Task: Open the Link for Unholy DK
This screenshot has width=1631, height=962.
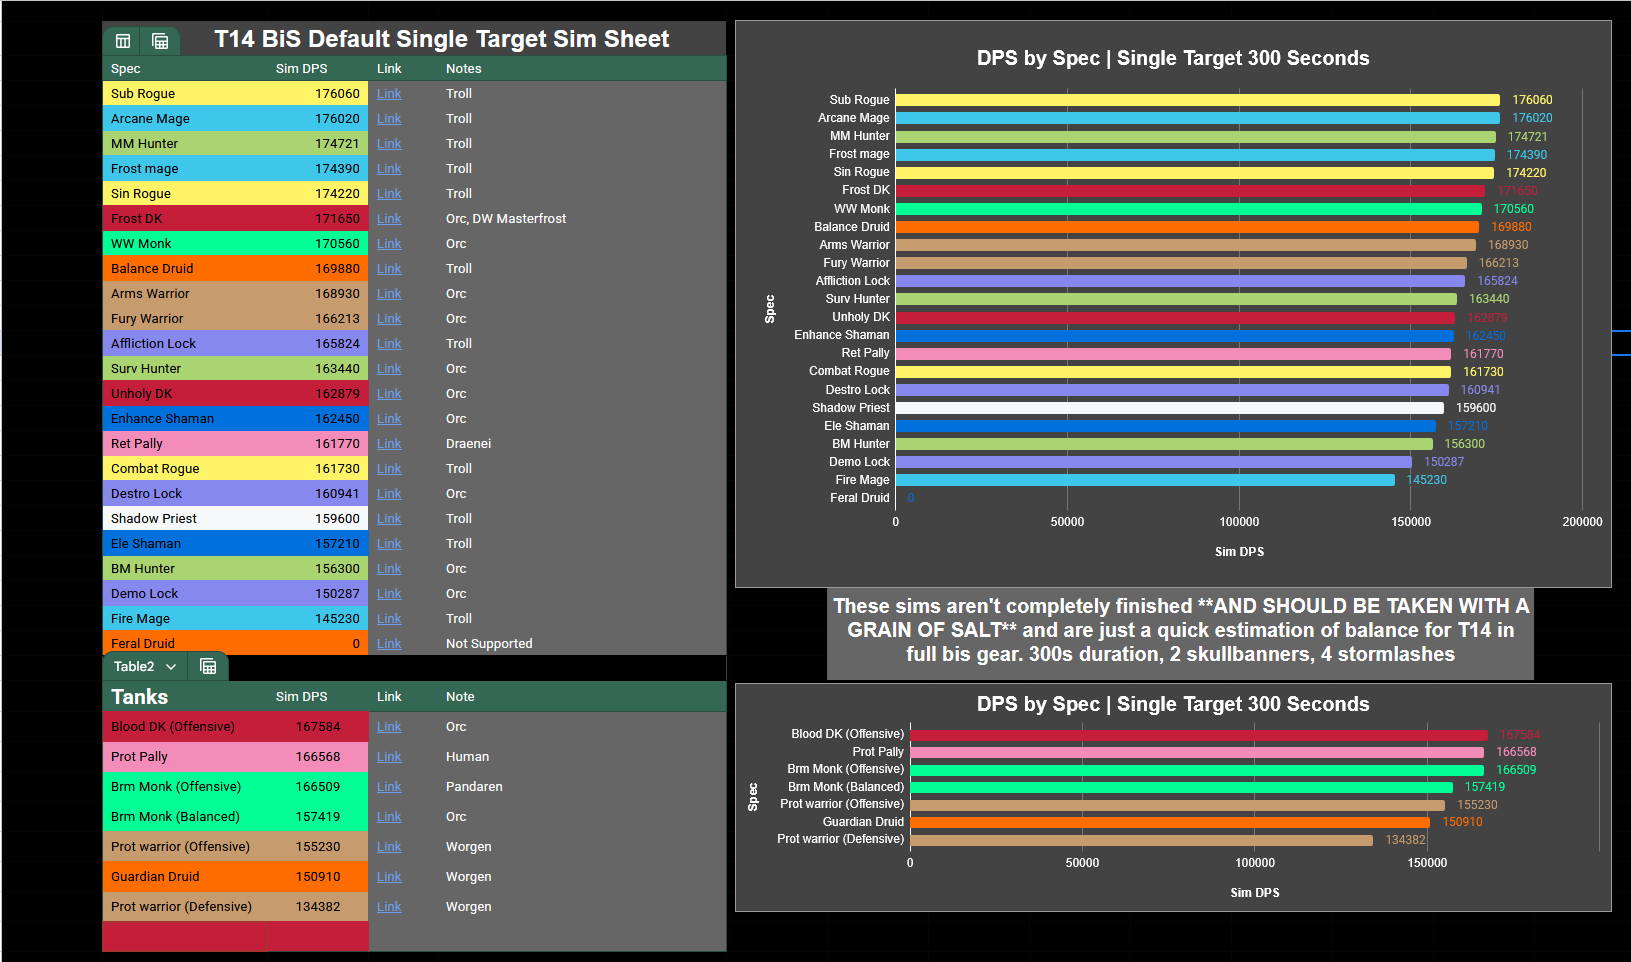Action: point(389,394)
